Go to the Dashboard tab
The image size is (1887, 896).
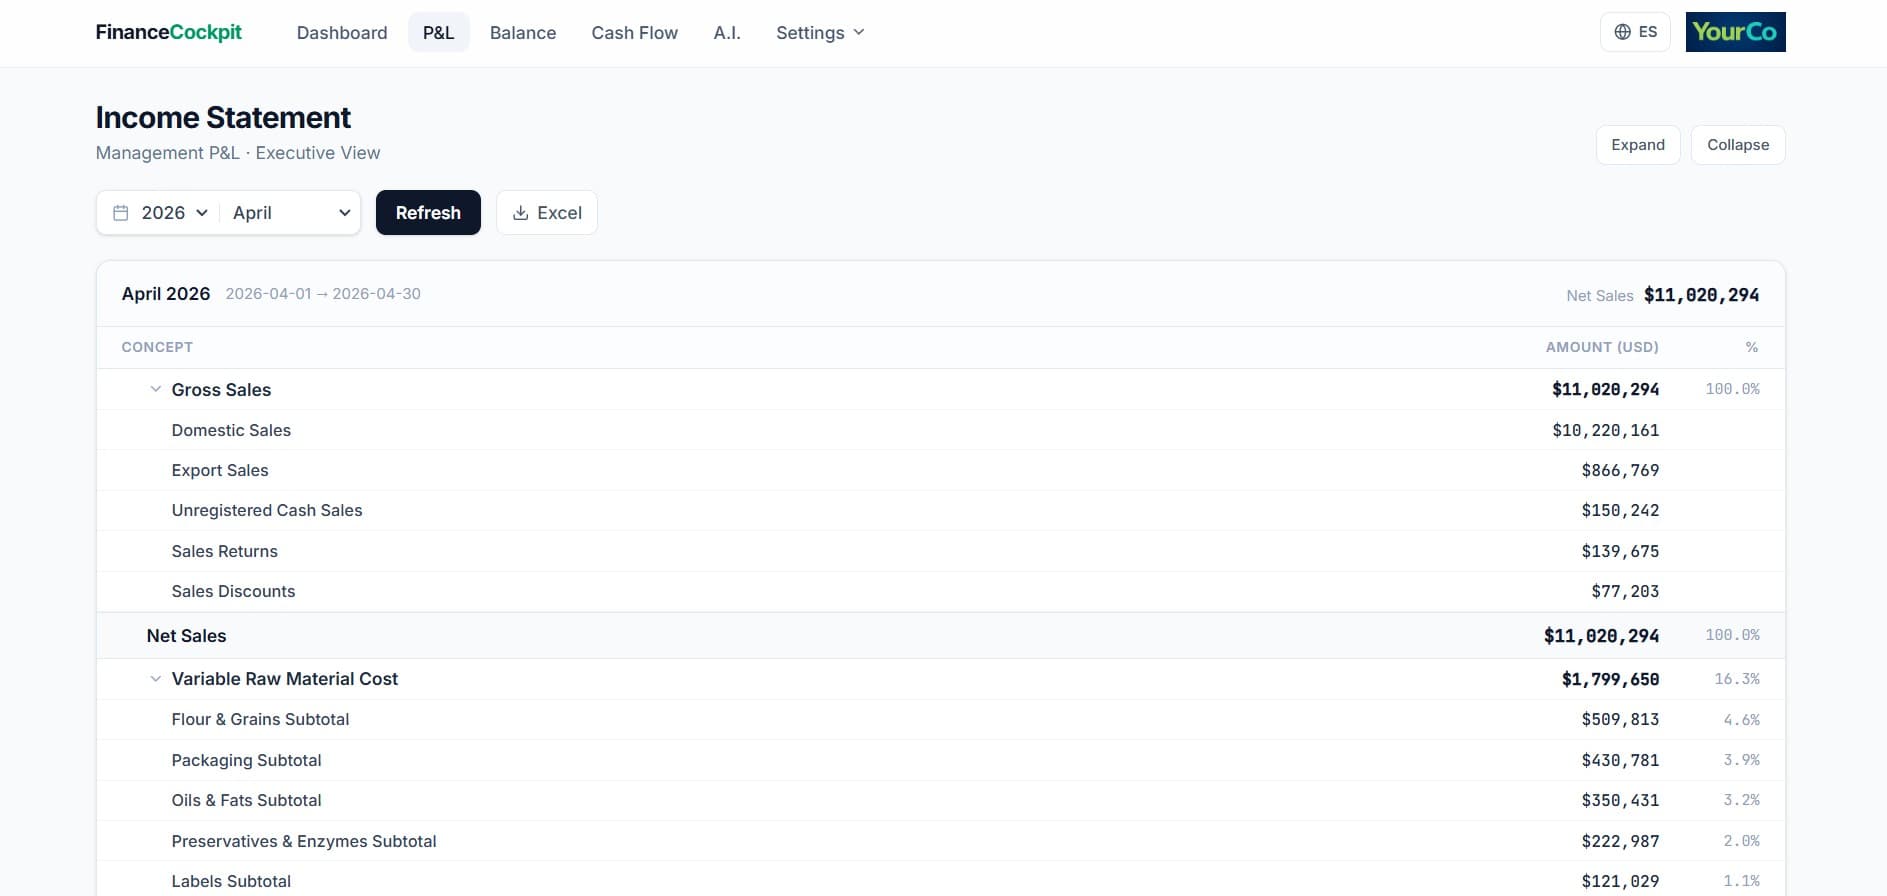(x=341, y=33)
